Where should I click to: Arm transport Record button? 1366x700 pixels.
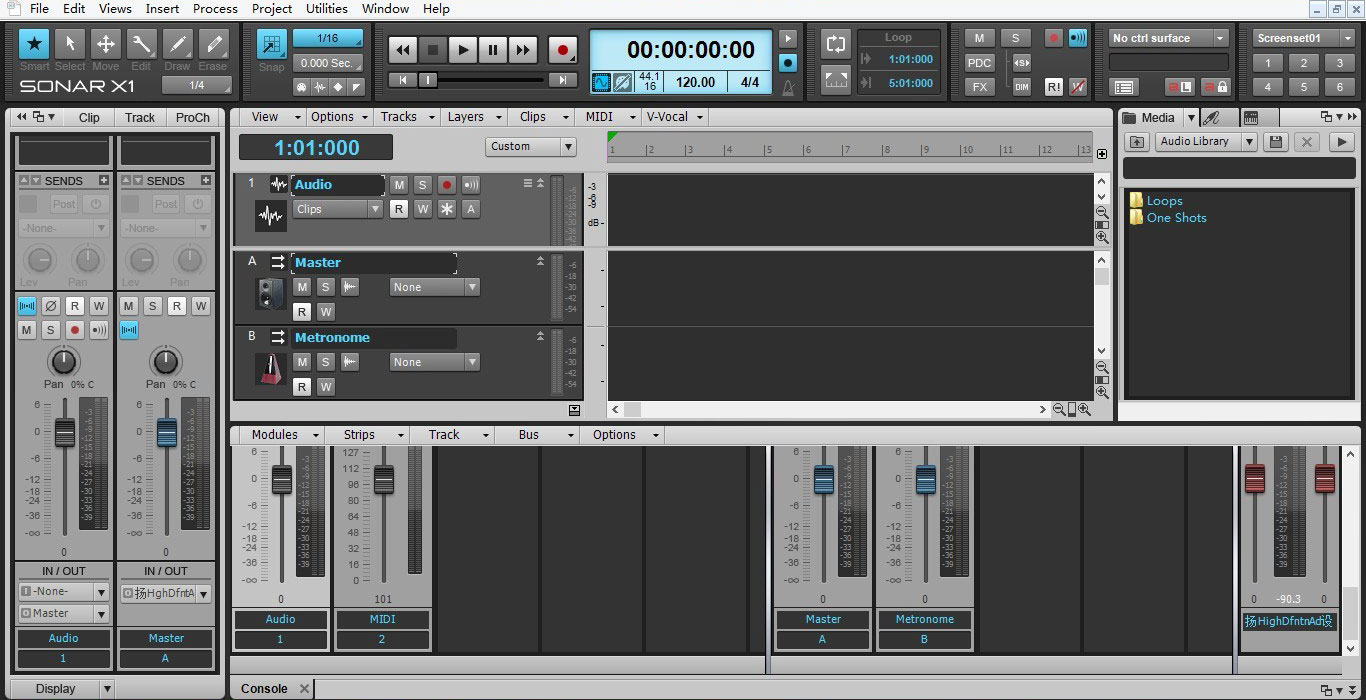tap(562, 49)
